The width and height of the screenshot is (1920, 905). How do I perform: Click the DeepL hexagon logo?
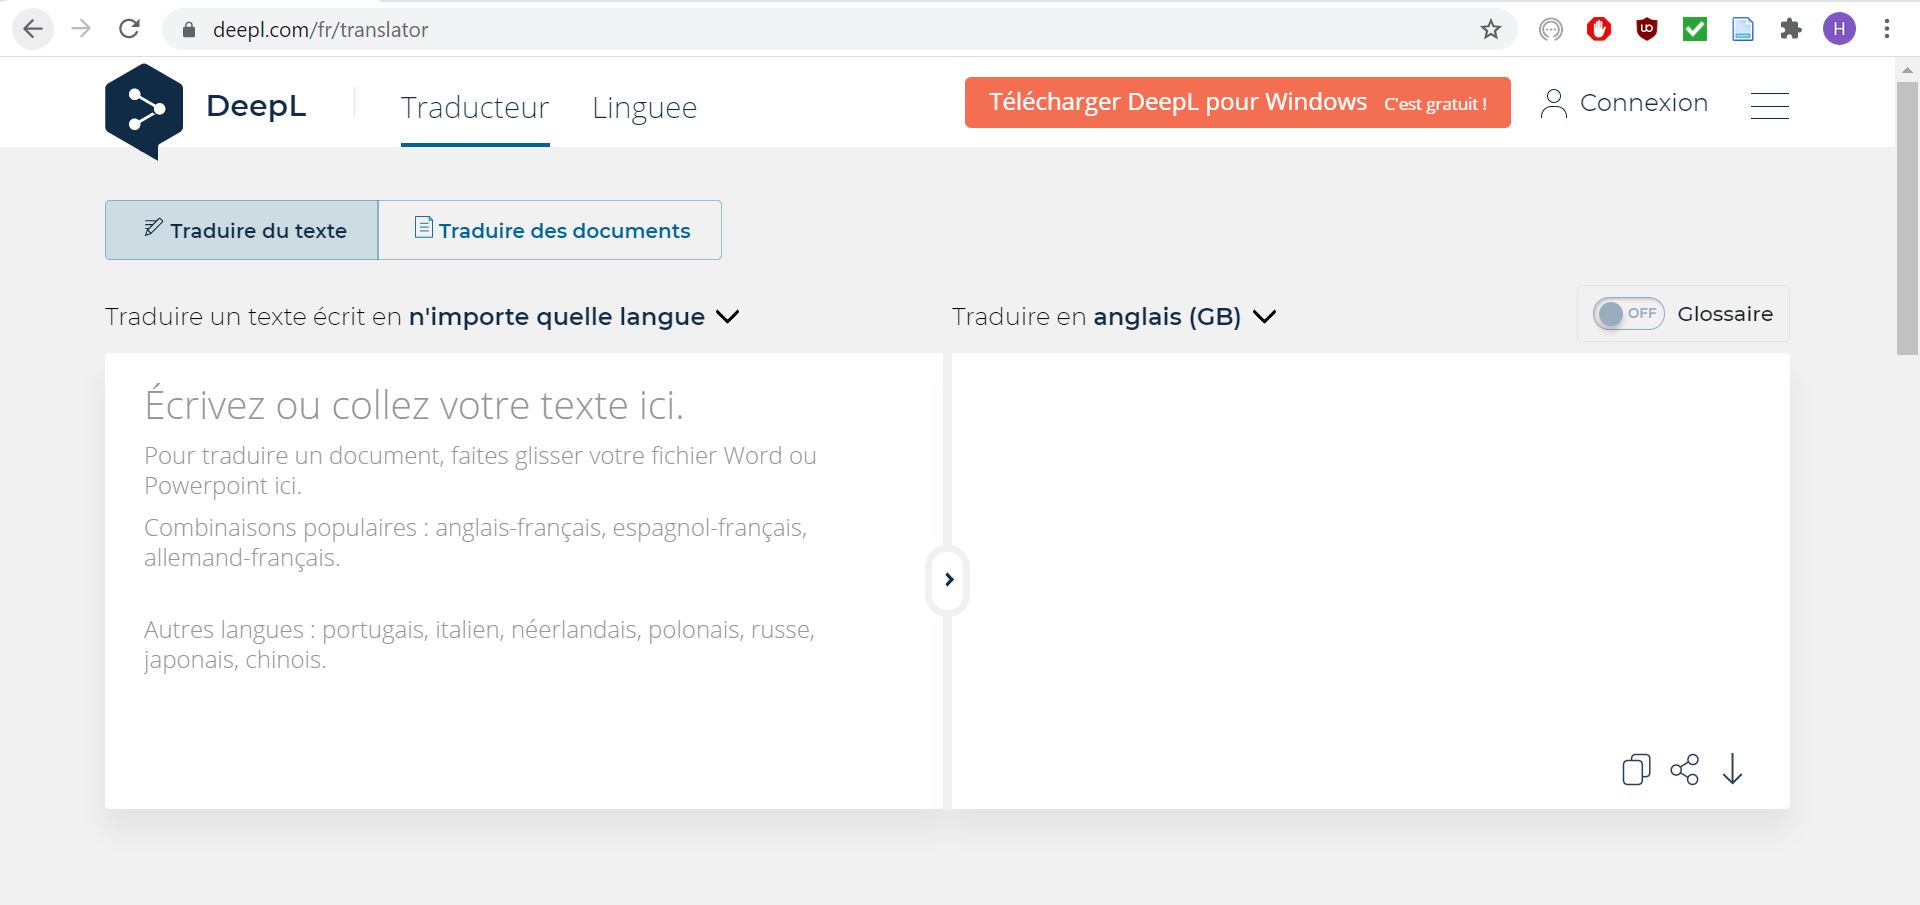tap(144, 111)
